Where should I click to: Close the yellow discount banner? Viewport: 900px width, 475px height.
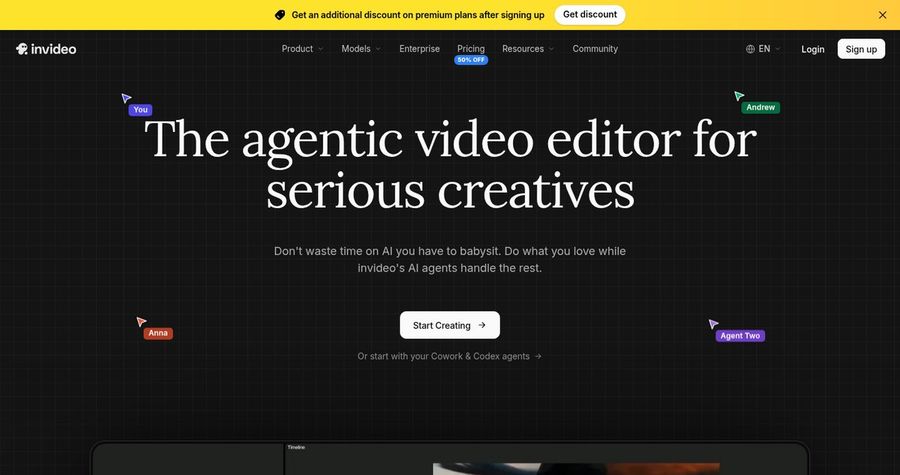point(882,15)
